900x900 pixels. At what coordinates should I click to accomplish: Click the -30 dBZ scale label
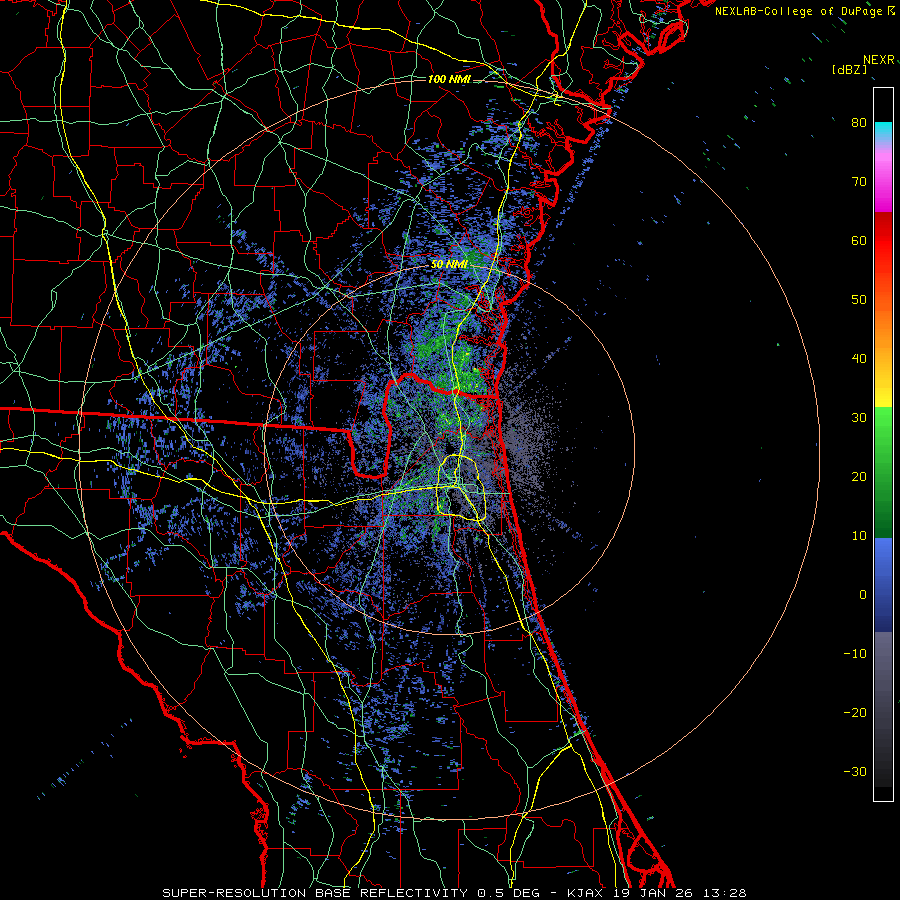pyautogui.click(x=855, y=771)
